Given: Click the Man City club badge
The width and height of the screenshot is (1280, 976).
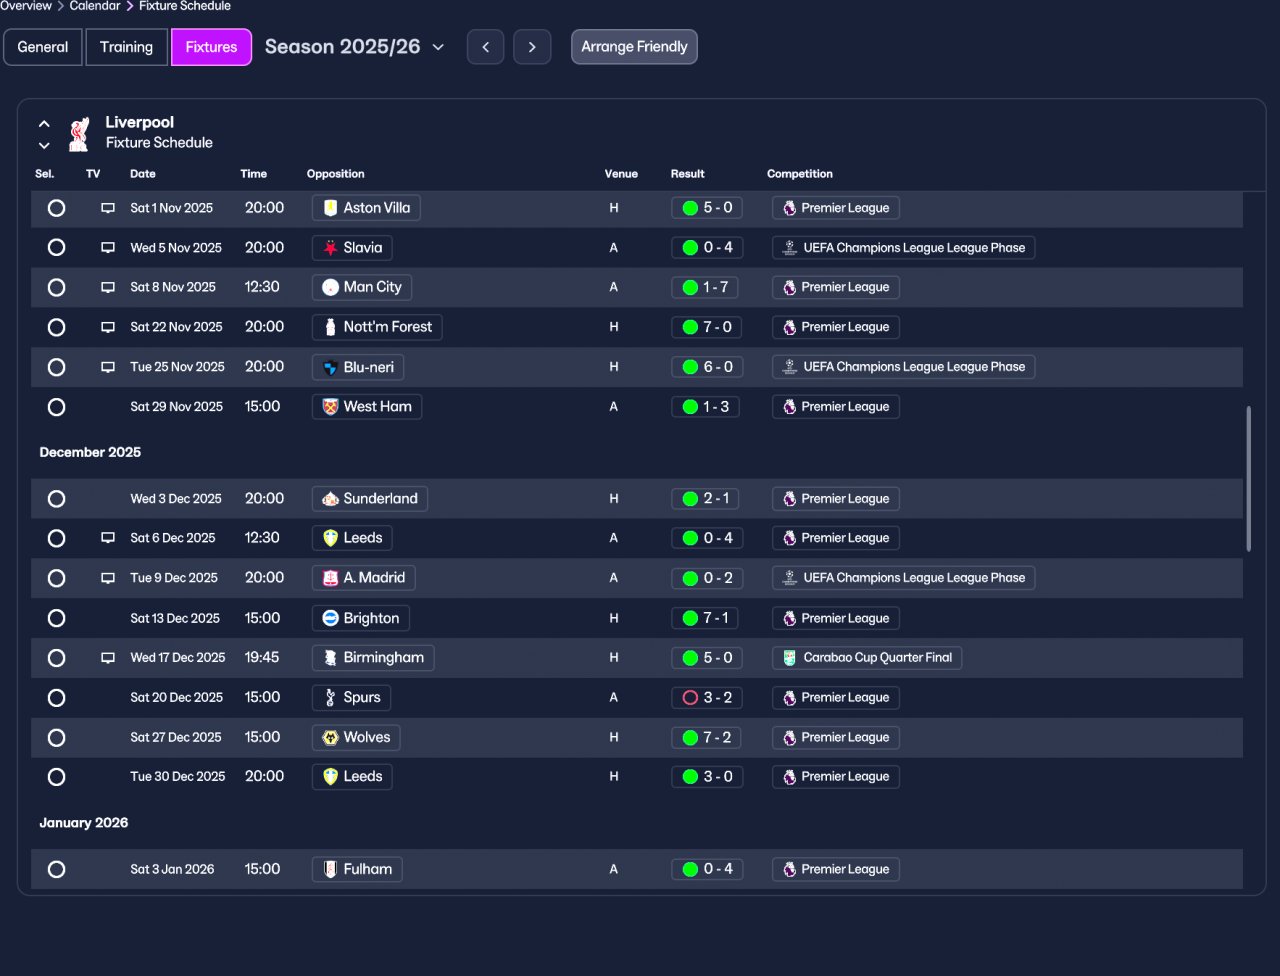Looking at the screenshot, I should [330, 287].
